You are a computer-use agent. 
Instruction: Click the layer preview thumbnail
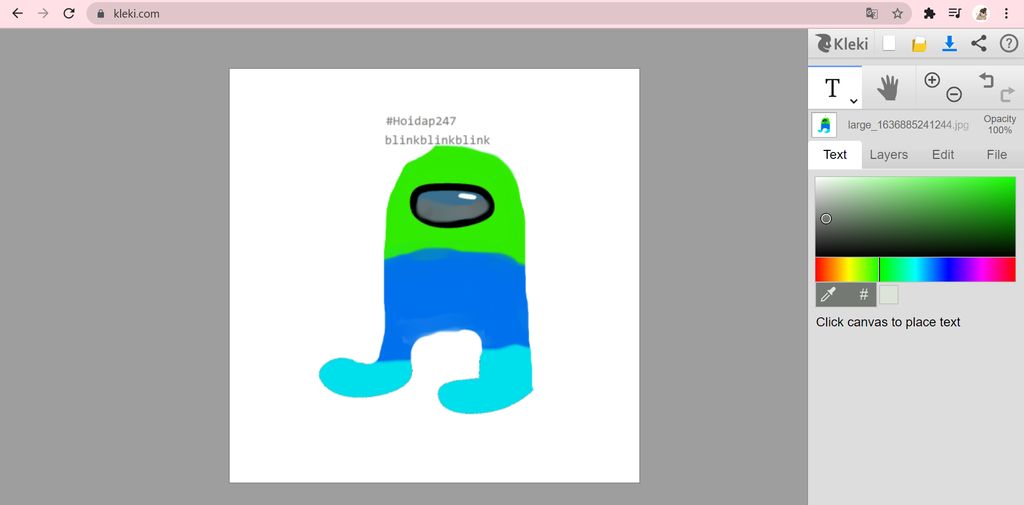coord(824,125)
